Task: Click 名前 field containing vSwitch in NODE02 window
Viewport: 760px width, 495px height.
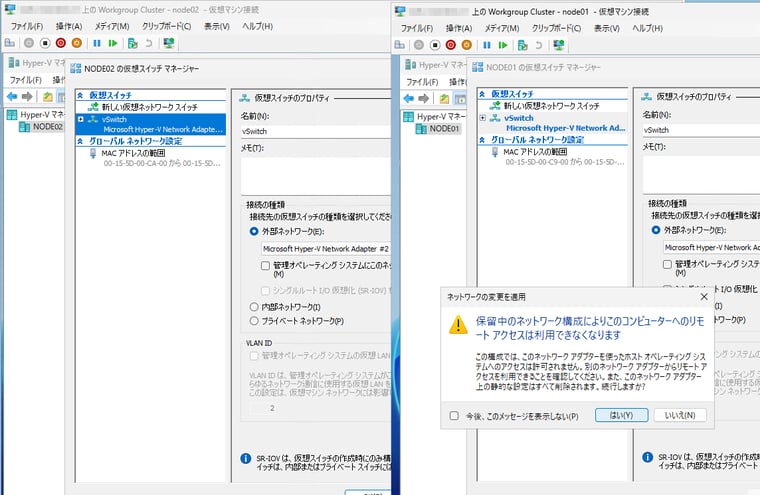Action: (x=316, y=131)
